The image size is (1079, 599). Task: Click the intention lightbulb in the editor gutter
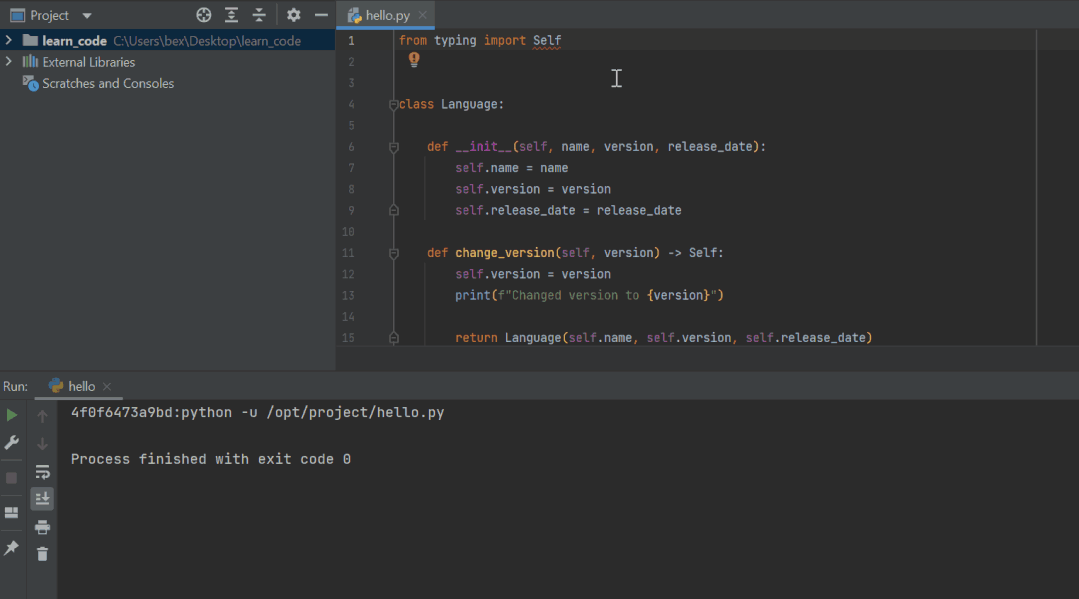[x=413, y=59]
